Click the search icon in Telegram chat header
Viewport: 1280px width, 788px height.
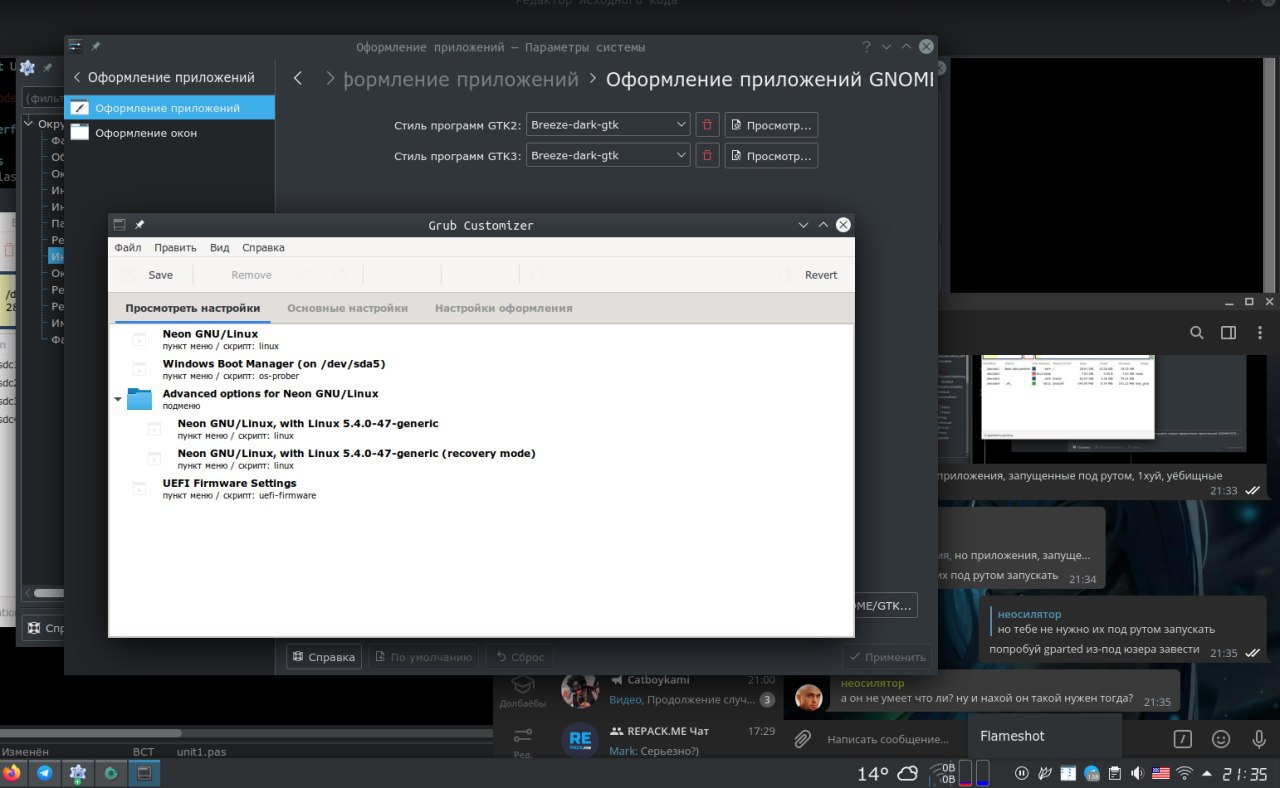(1196, 333)
